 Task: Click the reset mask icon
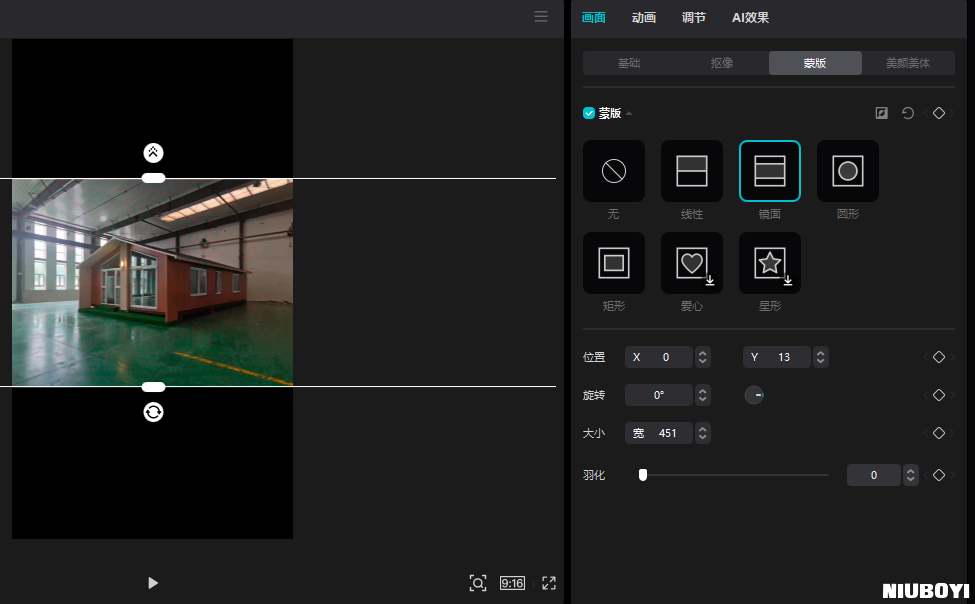[908, 113]
